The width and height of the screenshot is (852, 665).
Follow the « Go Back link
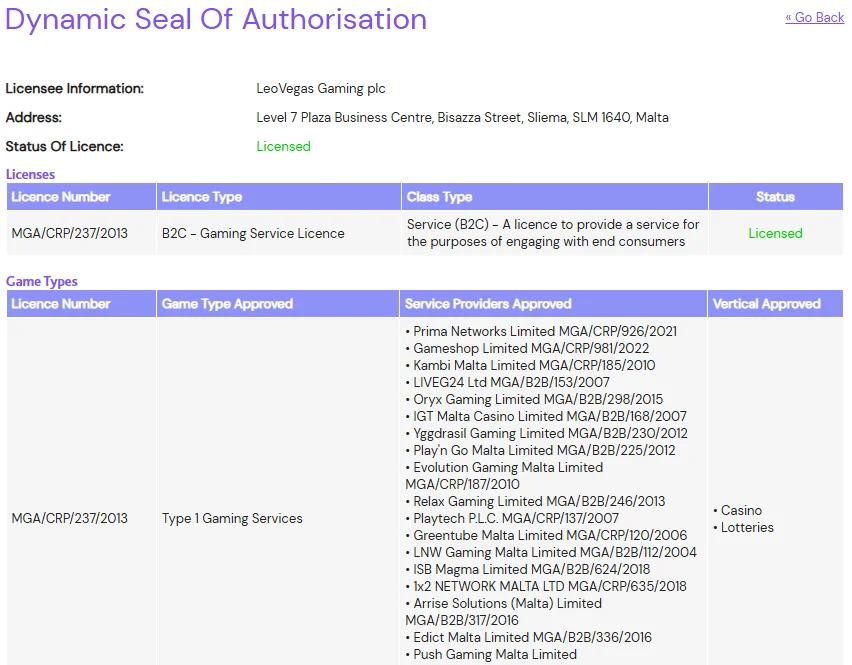pos(814,18)
